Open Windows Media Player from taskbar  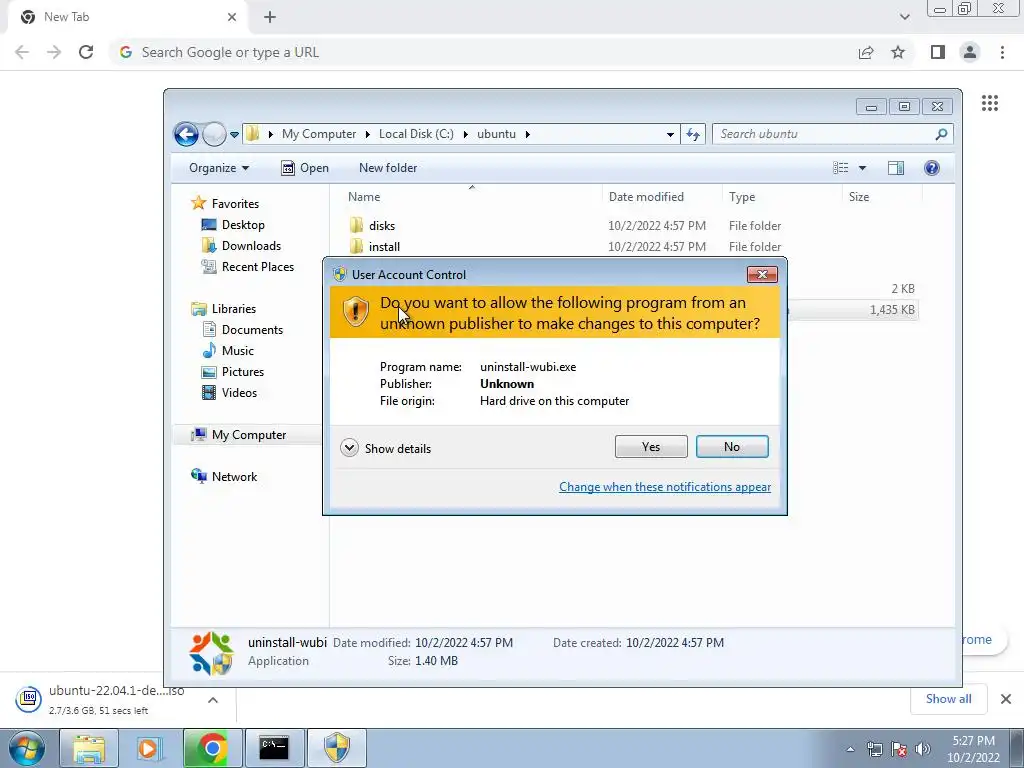pos(150,748)
